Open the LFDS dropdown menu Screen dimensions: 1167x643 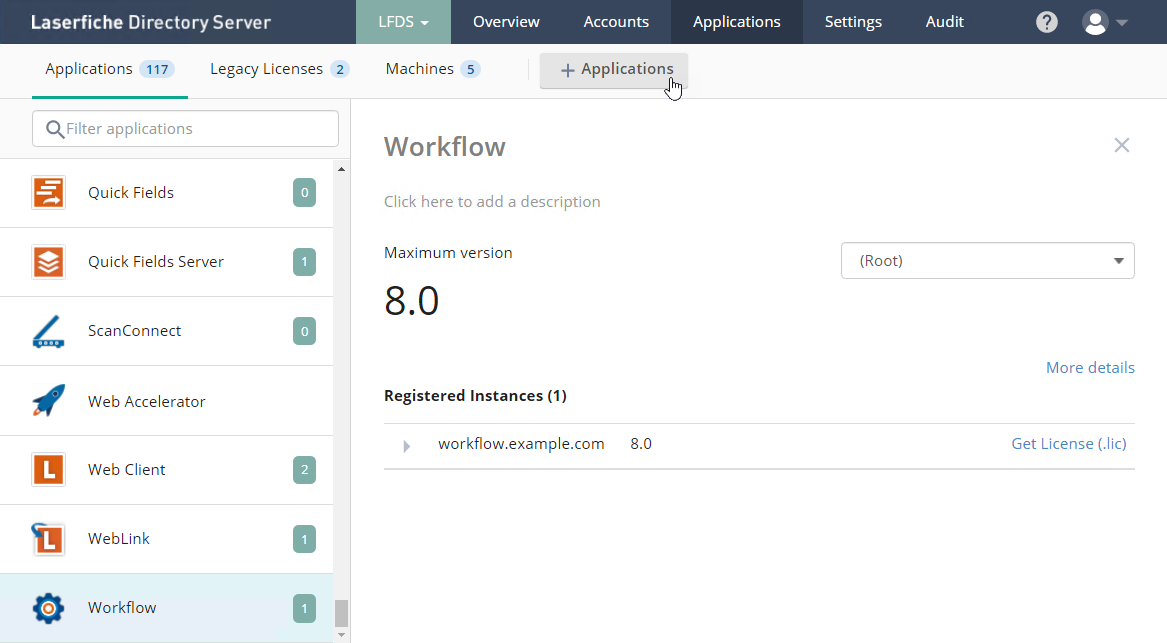[x=403, y=22]
